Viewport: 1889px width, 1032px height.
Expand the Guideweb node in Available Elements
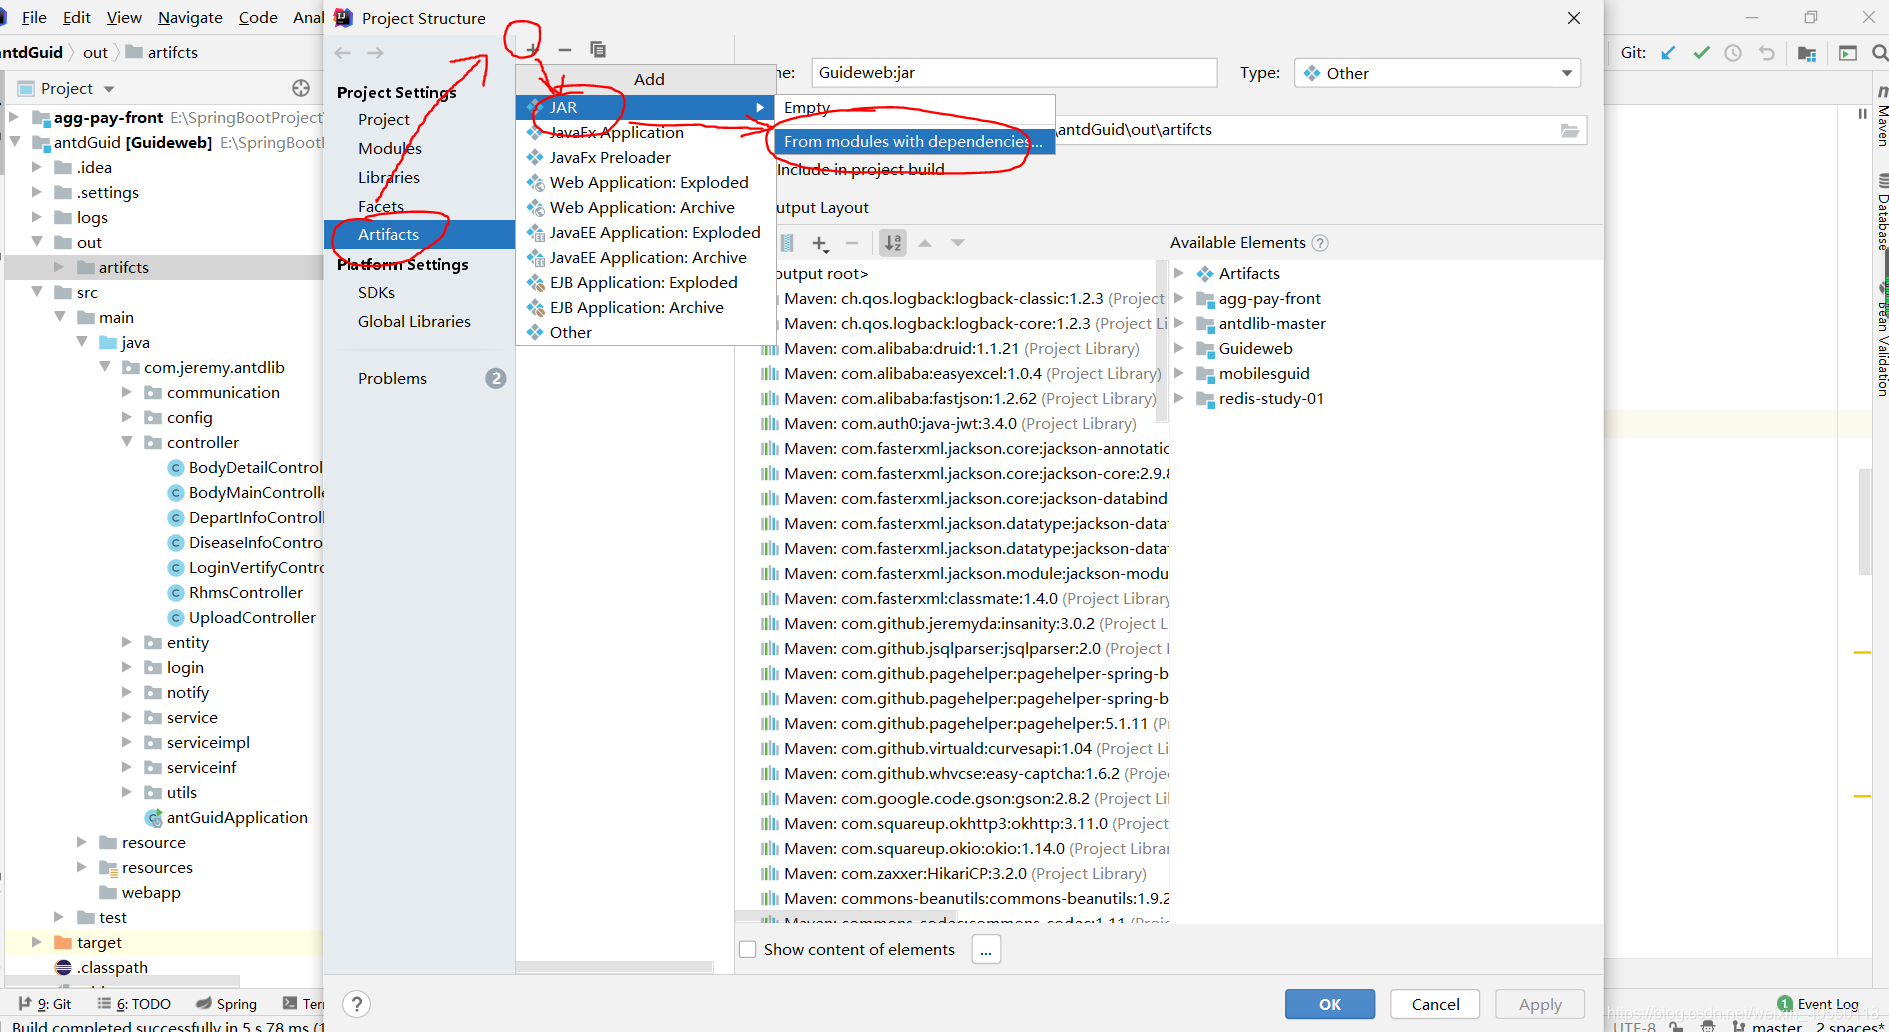1179,348
